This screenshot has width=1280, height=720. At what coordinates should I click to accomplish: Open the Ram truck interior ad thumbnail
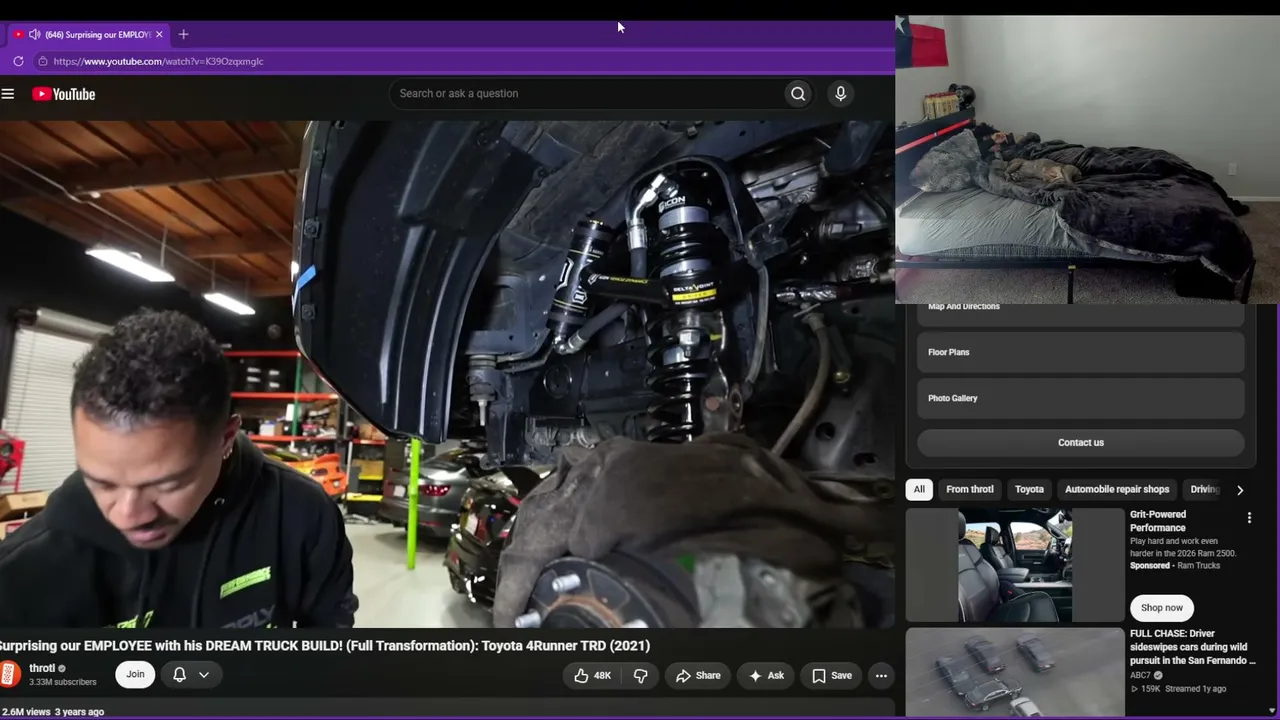pyautogui.click(x=1015, y=565)
